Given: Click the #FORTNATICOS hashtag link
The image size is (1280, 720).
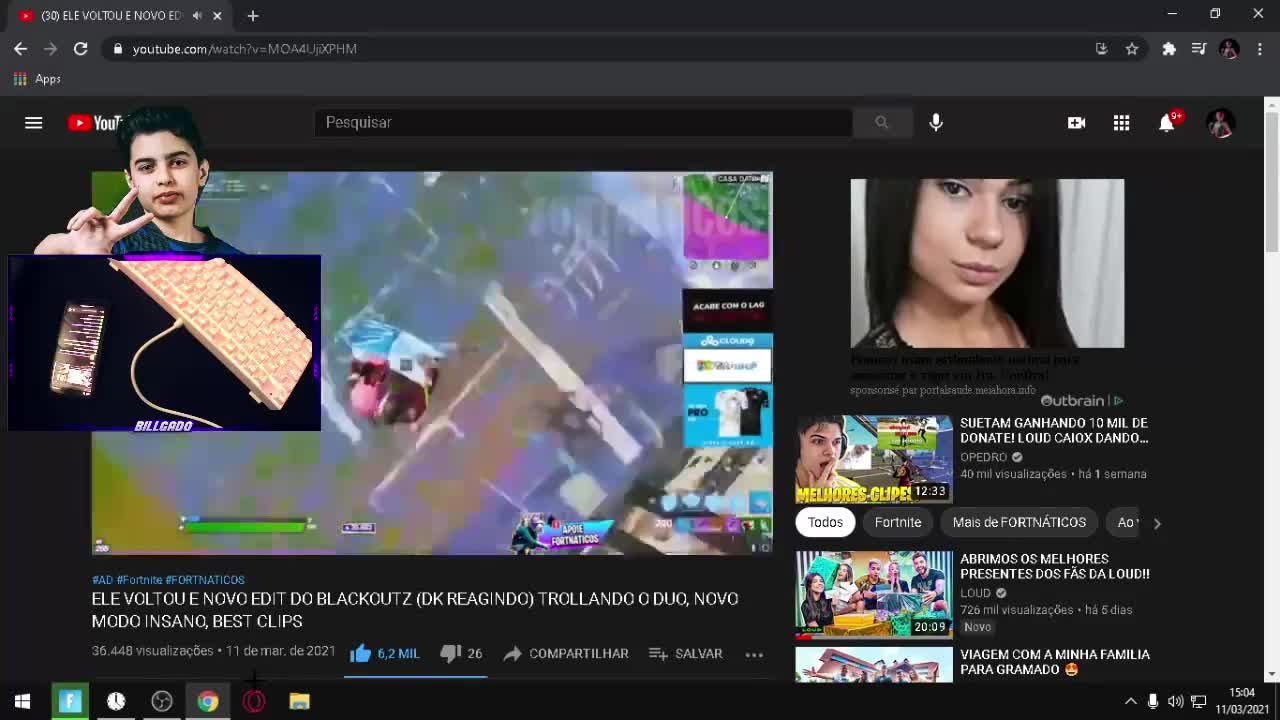Looking at the screenshot, I should (x=205, y=580).
